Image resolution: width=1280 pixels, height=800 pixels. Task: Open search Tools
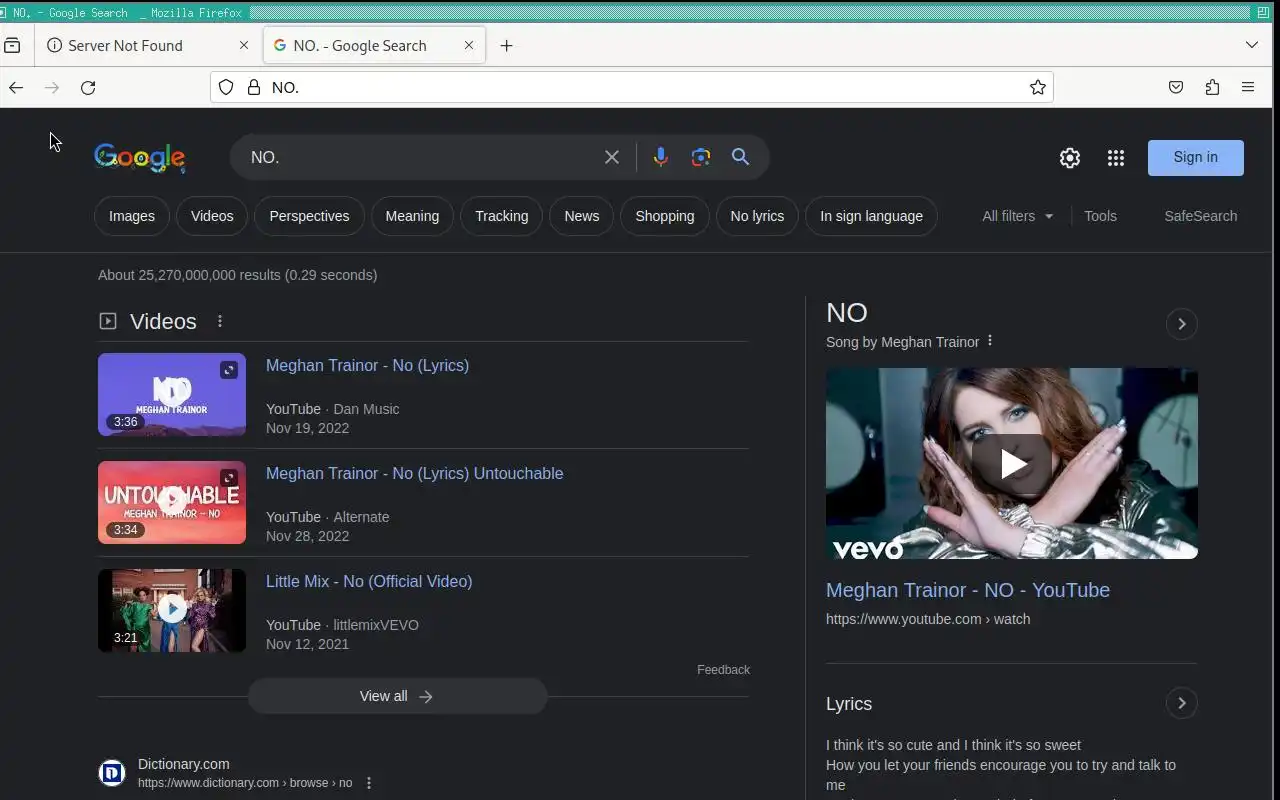pyautogui.click(x=1100, y=216)
